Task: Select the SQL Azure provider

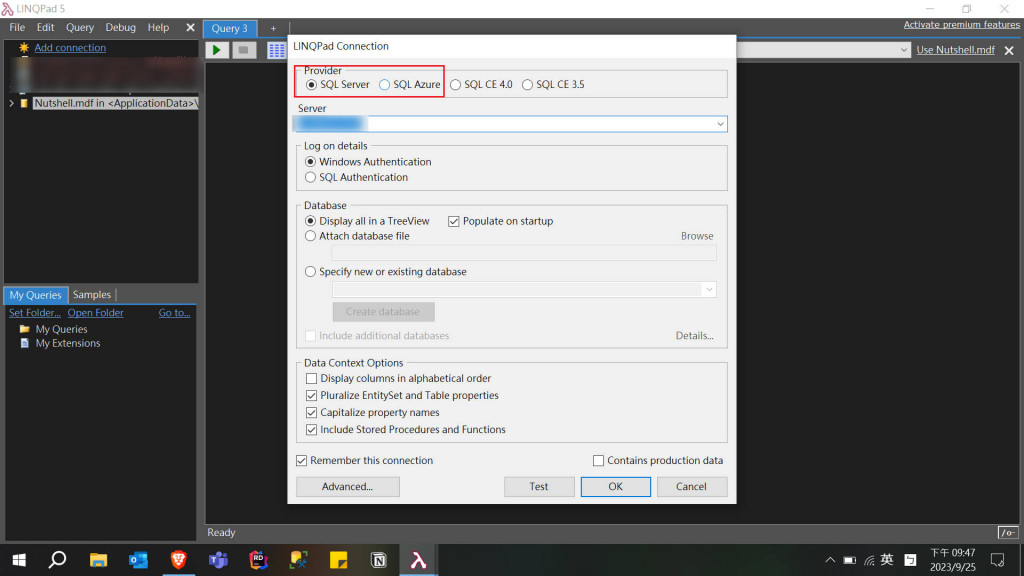Action: click(x=409, y=85)
